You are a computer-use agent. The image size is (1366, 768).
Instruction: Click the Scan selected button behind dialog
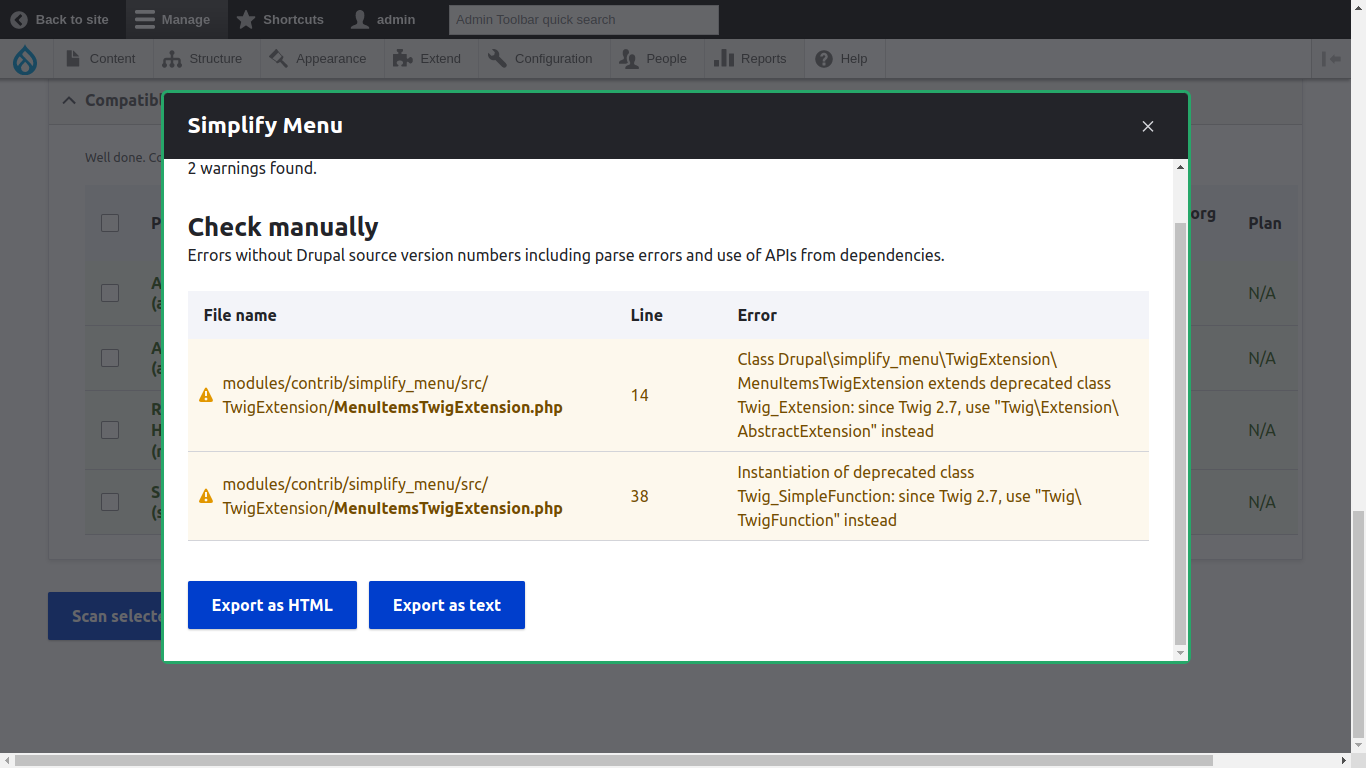pyautogui.click(x=105, y=616)
